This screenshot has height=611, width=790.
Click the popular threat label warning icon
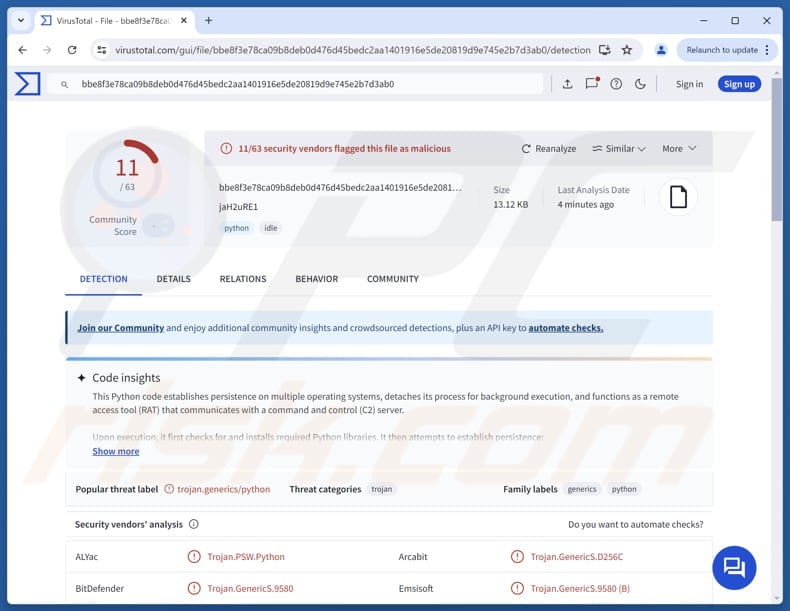click(169, 489)
